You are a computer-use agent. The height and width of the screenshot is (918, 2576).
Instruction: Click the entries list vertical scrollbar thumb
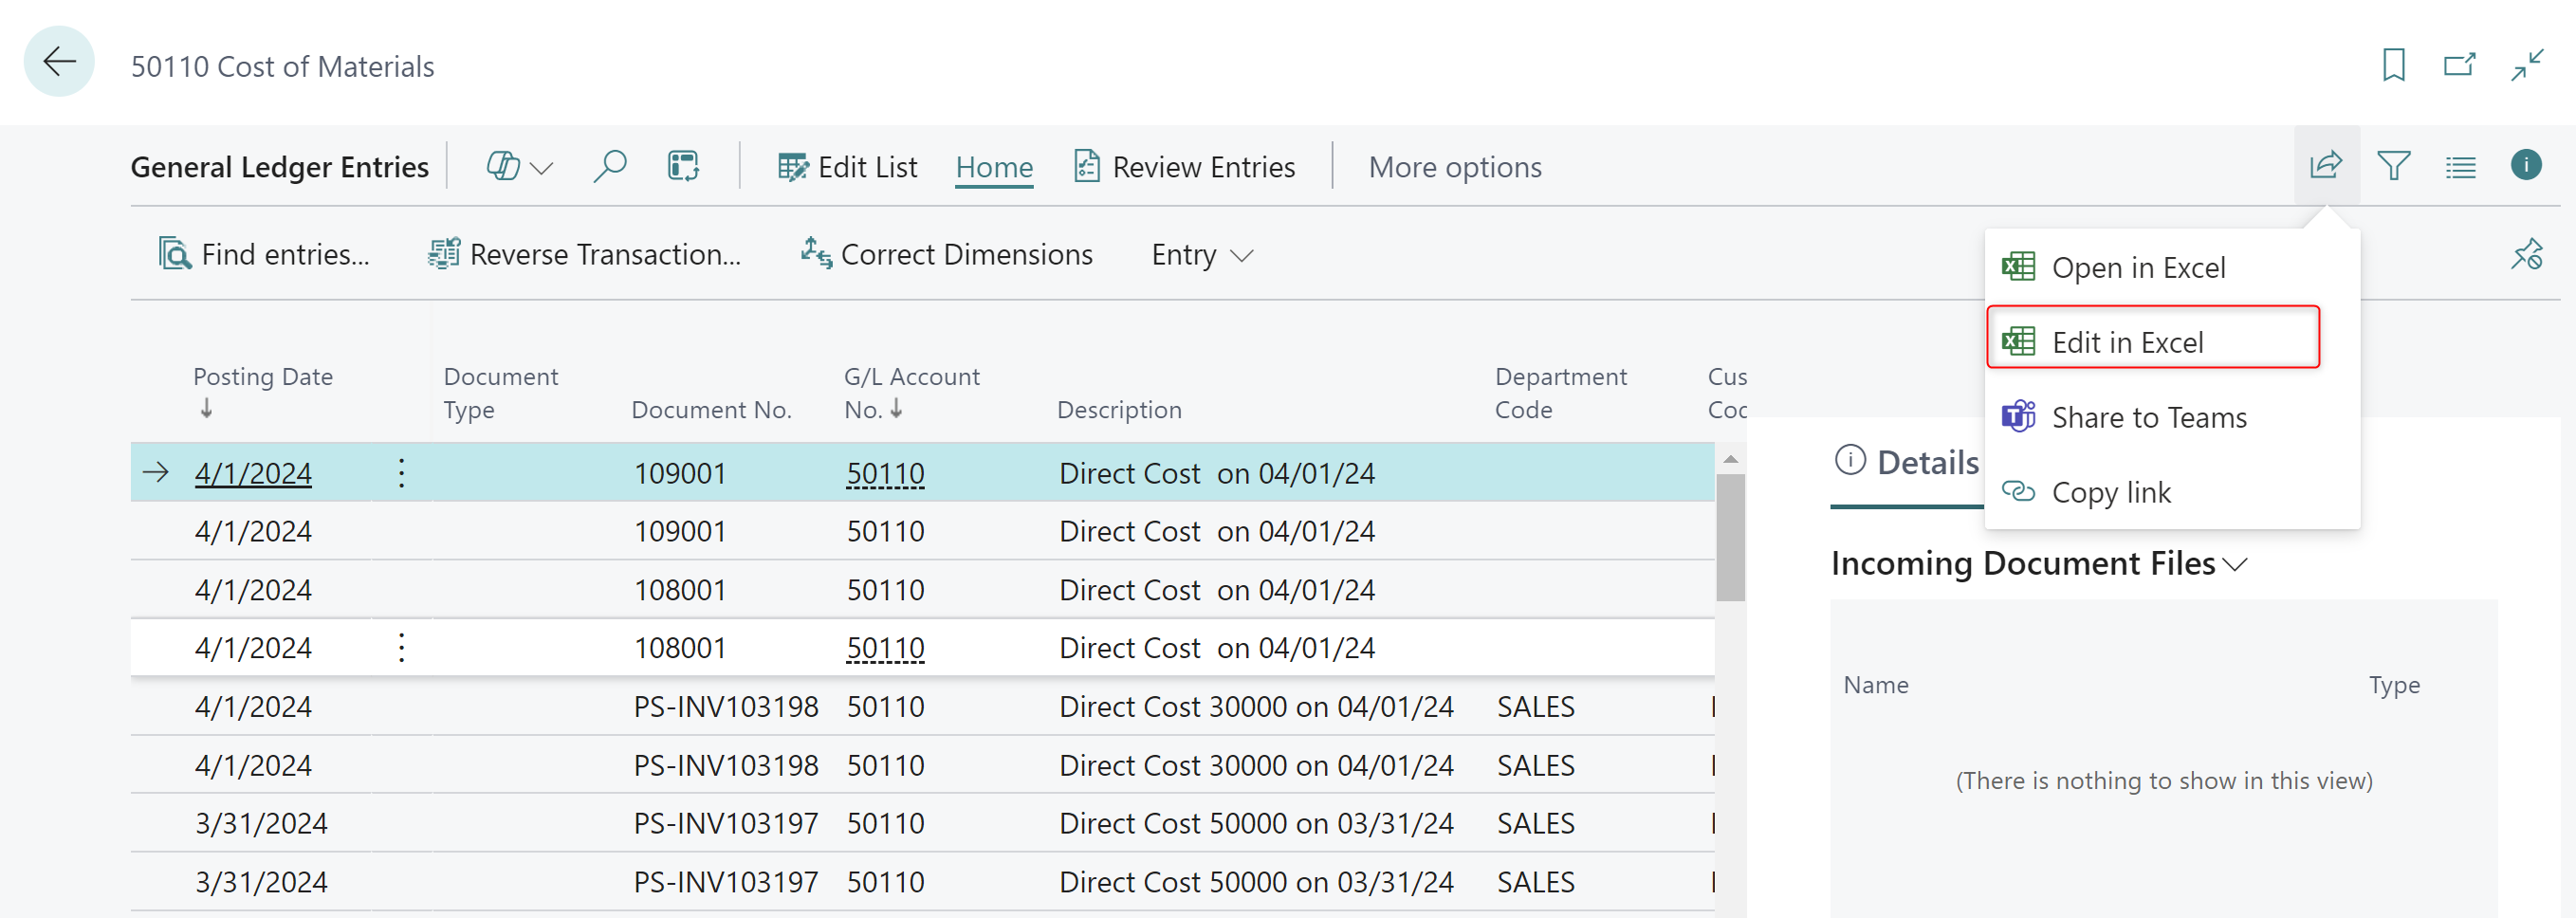point(1730,538)
